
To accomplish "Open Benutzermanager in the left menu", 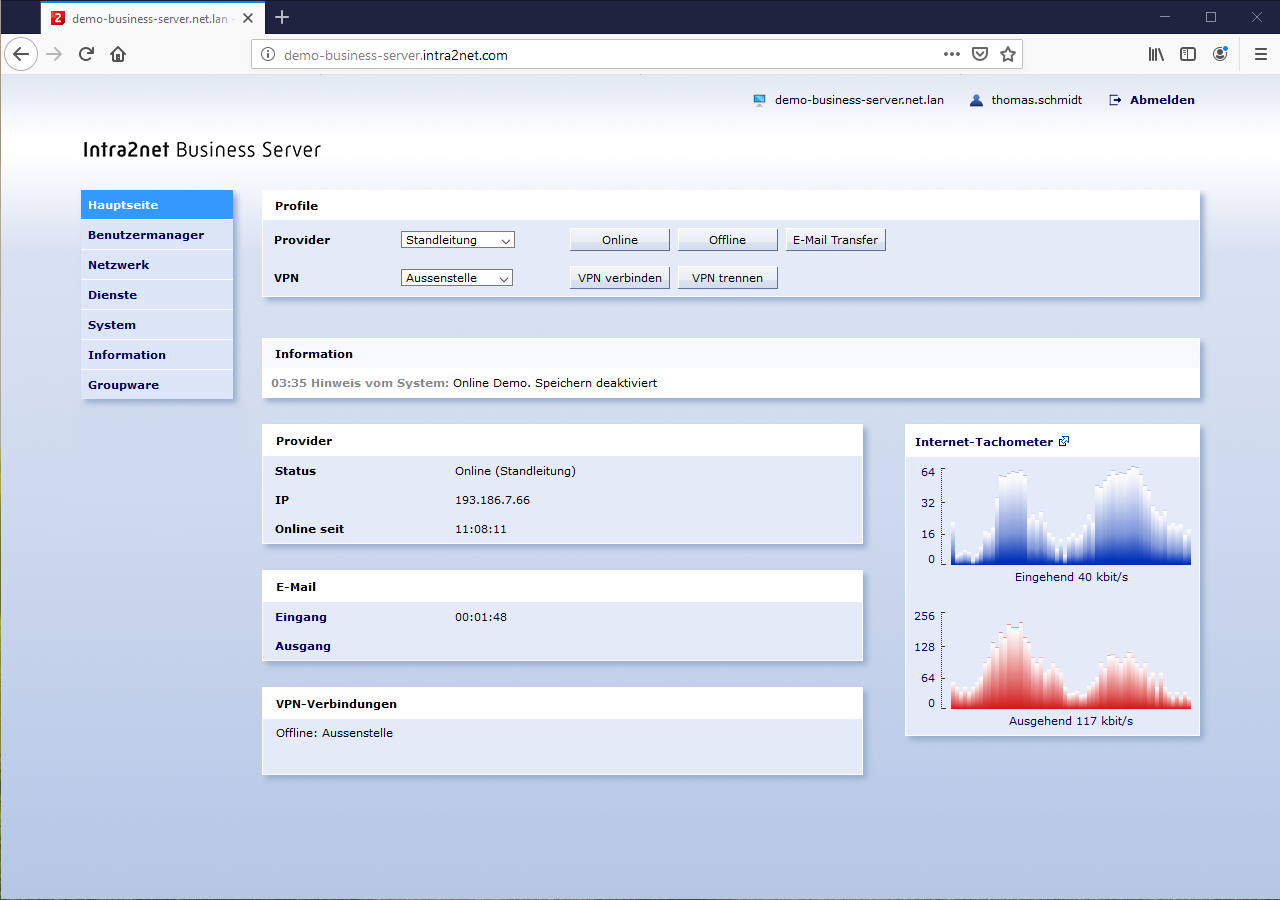I will click(x=157, y=235).
